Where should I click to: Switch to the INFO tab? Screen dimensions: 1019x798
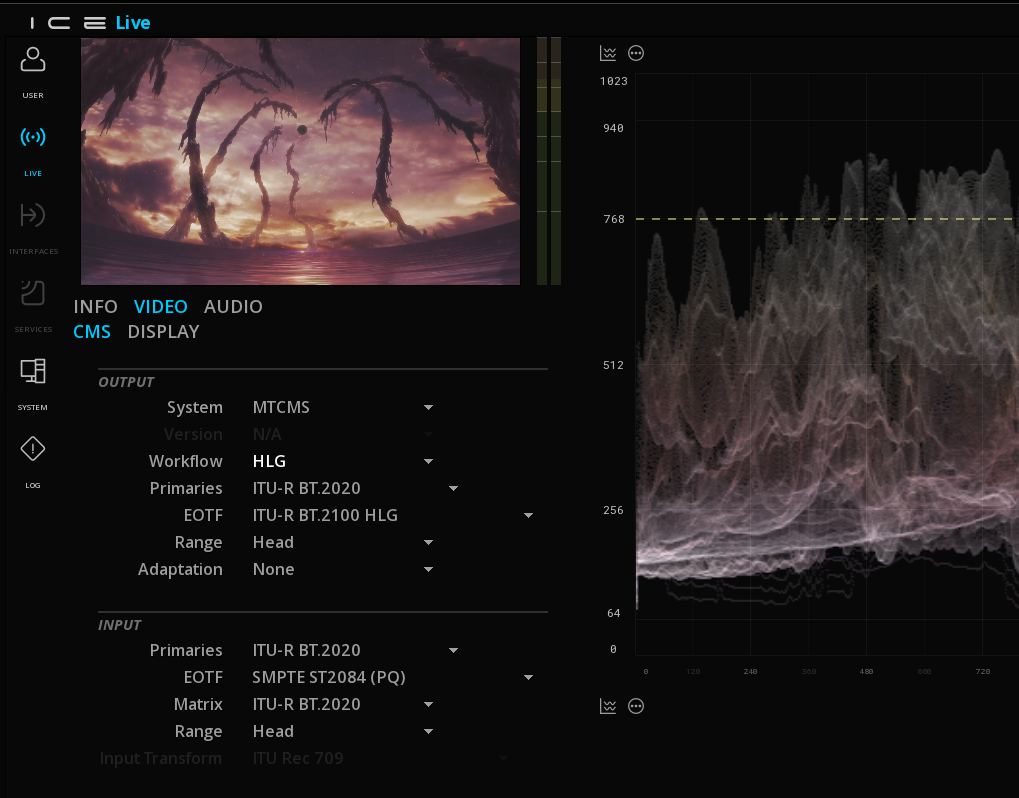96,307
